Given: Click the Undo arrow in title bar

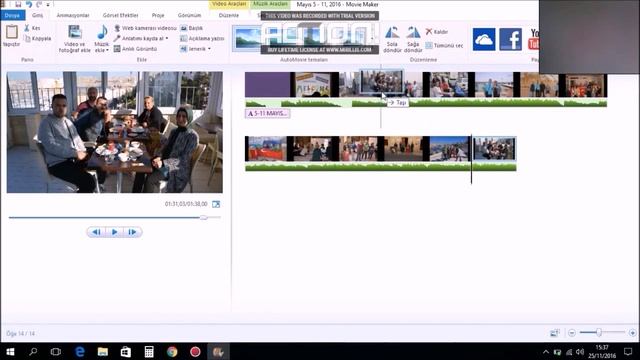Looking at the screenshot, I should tap(29, 4).
